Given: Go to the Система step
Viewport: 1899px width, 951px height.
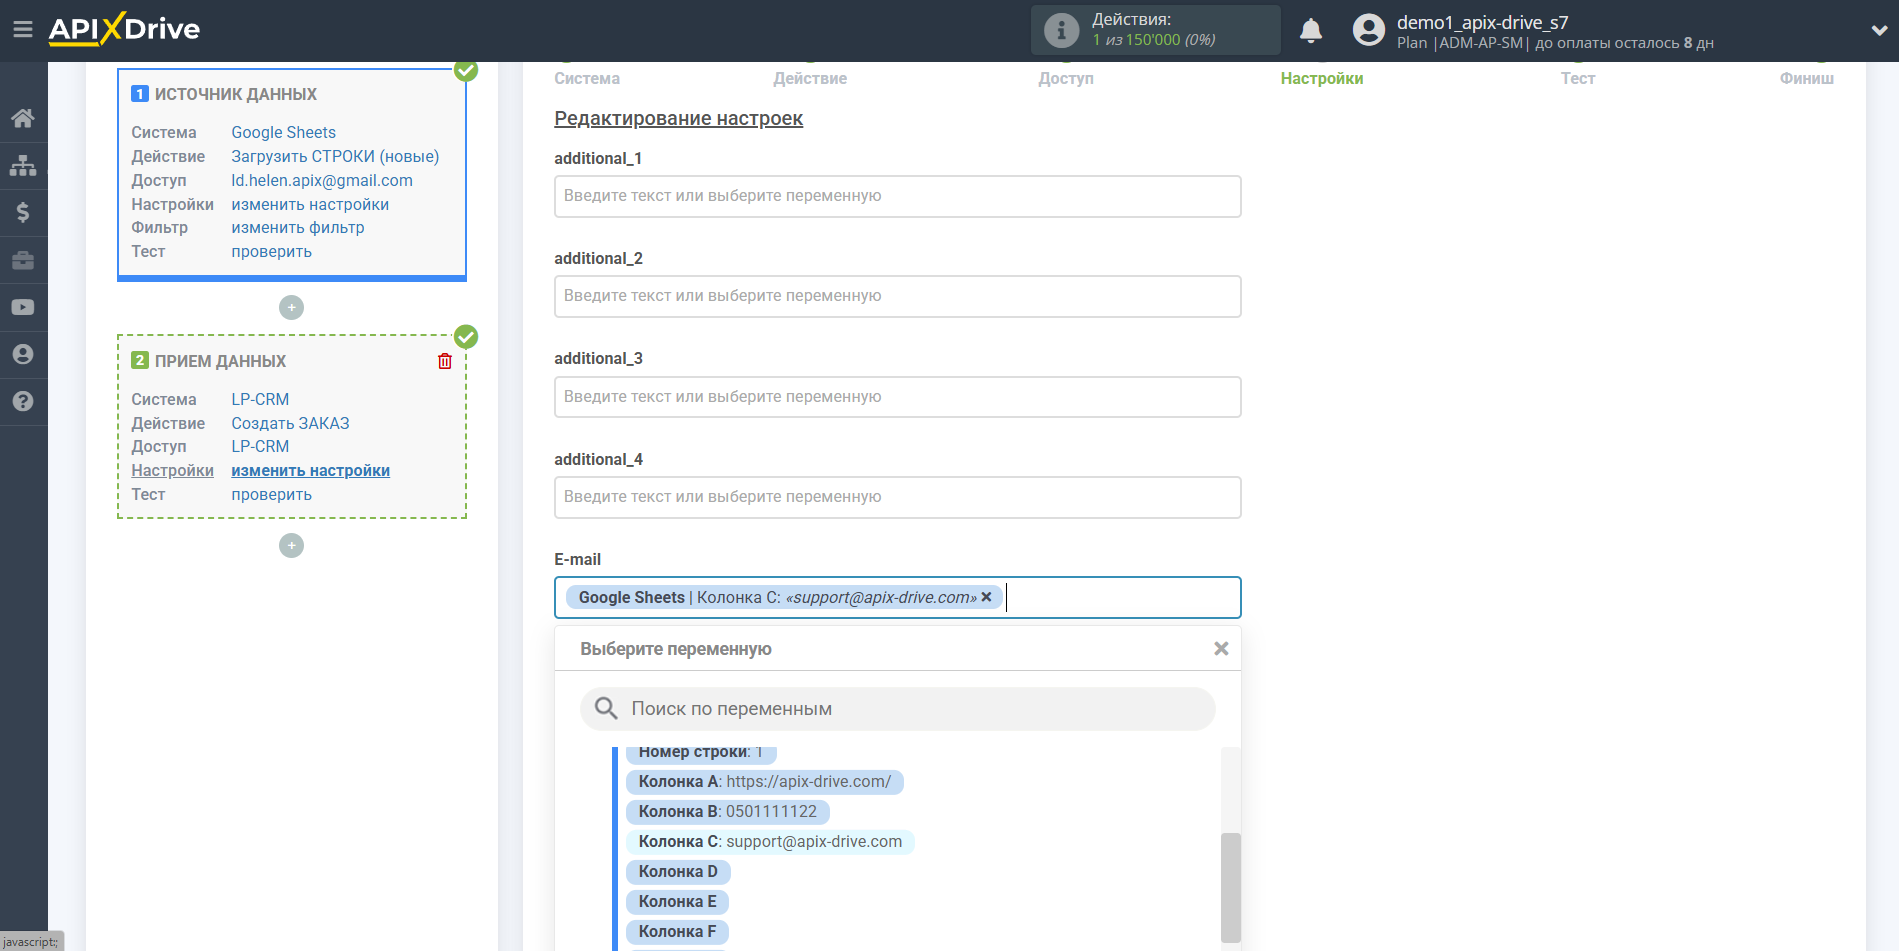Looking at the screenshot, I should tap(587, 78).
